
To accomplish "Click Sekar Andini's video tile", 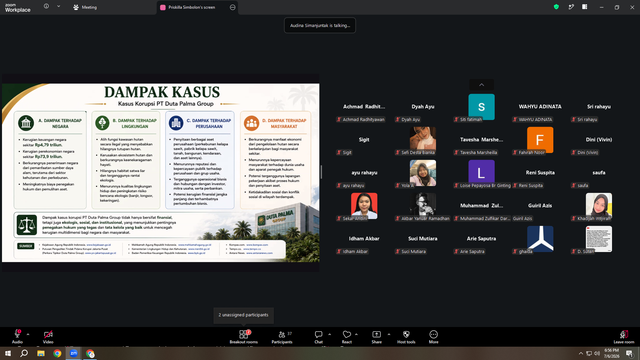I will point(364,206).
